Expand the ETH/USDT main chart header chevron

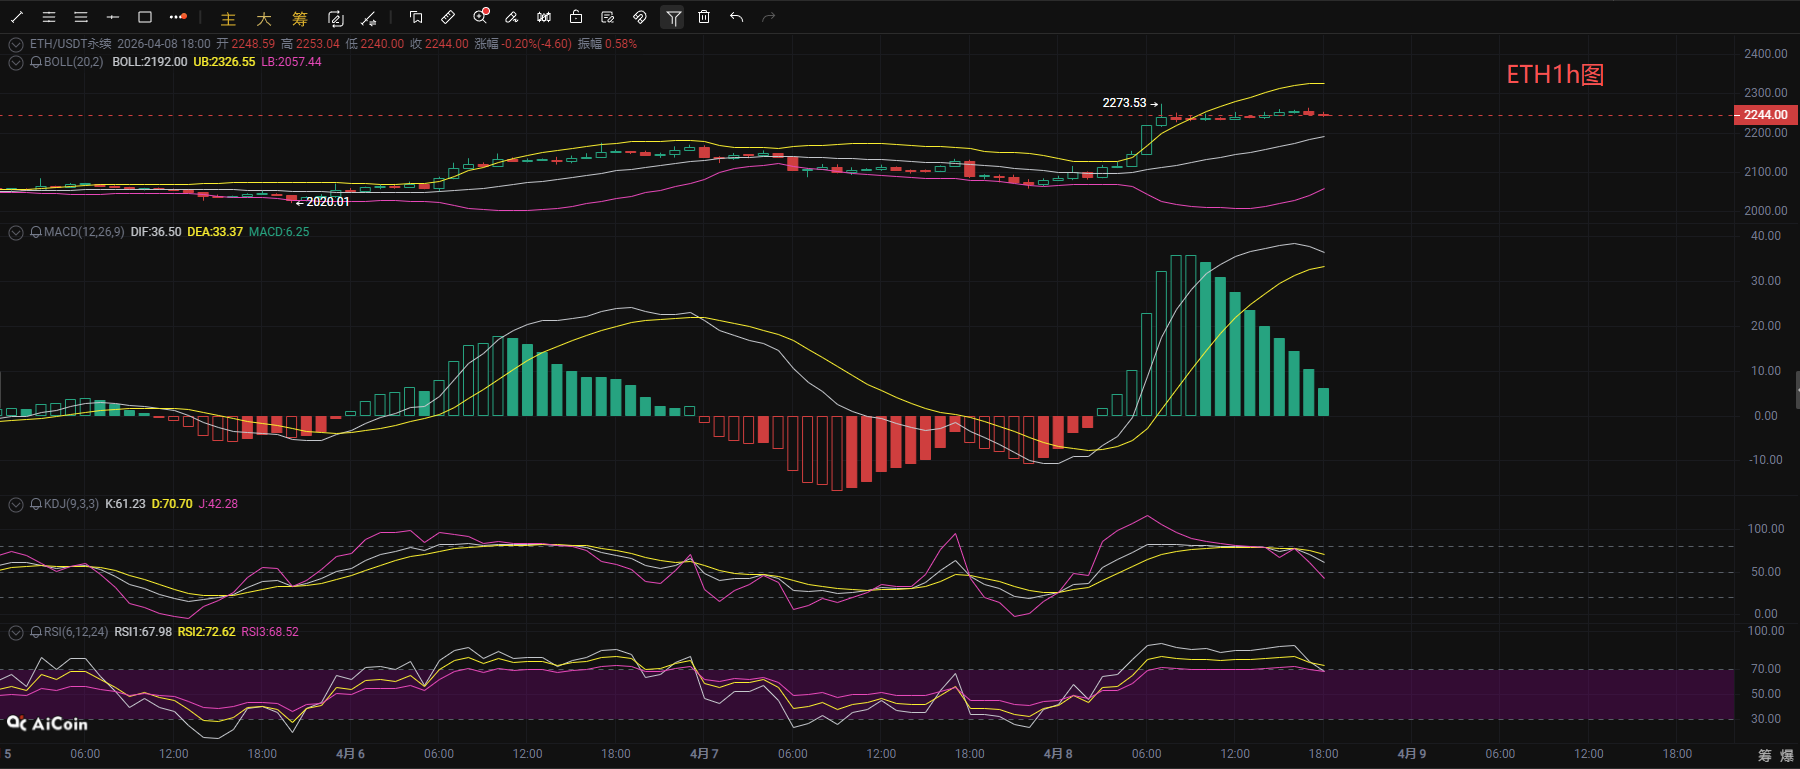(16, 44)
